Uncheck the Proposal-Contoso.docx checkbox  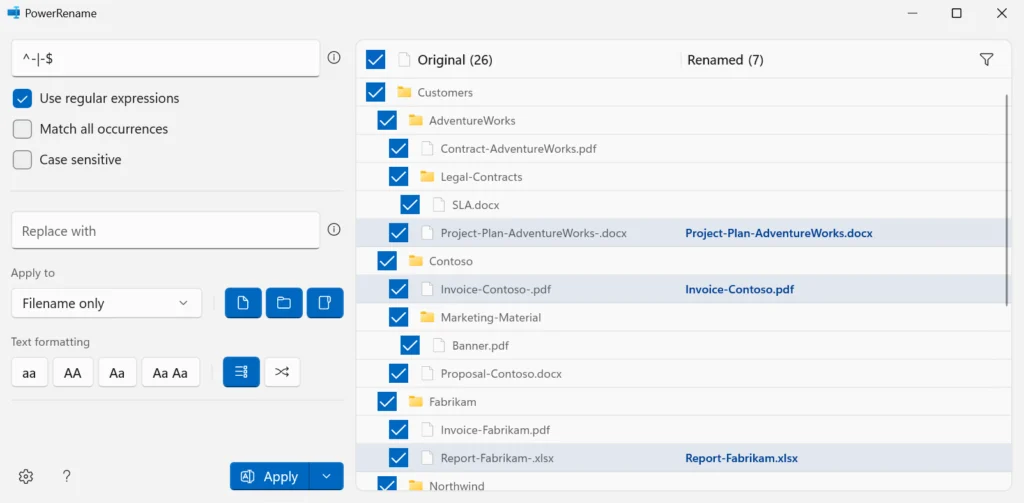(398, 373)
